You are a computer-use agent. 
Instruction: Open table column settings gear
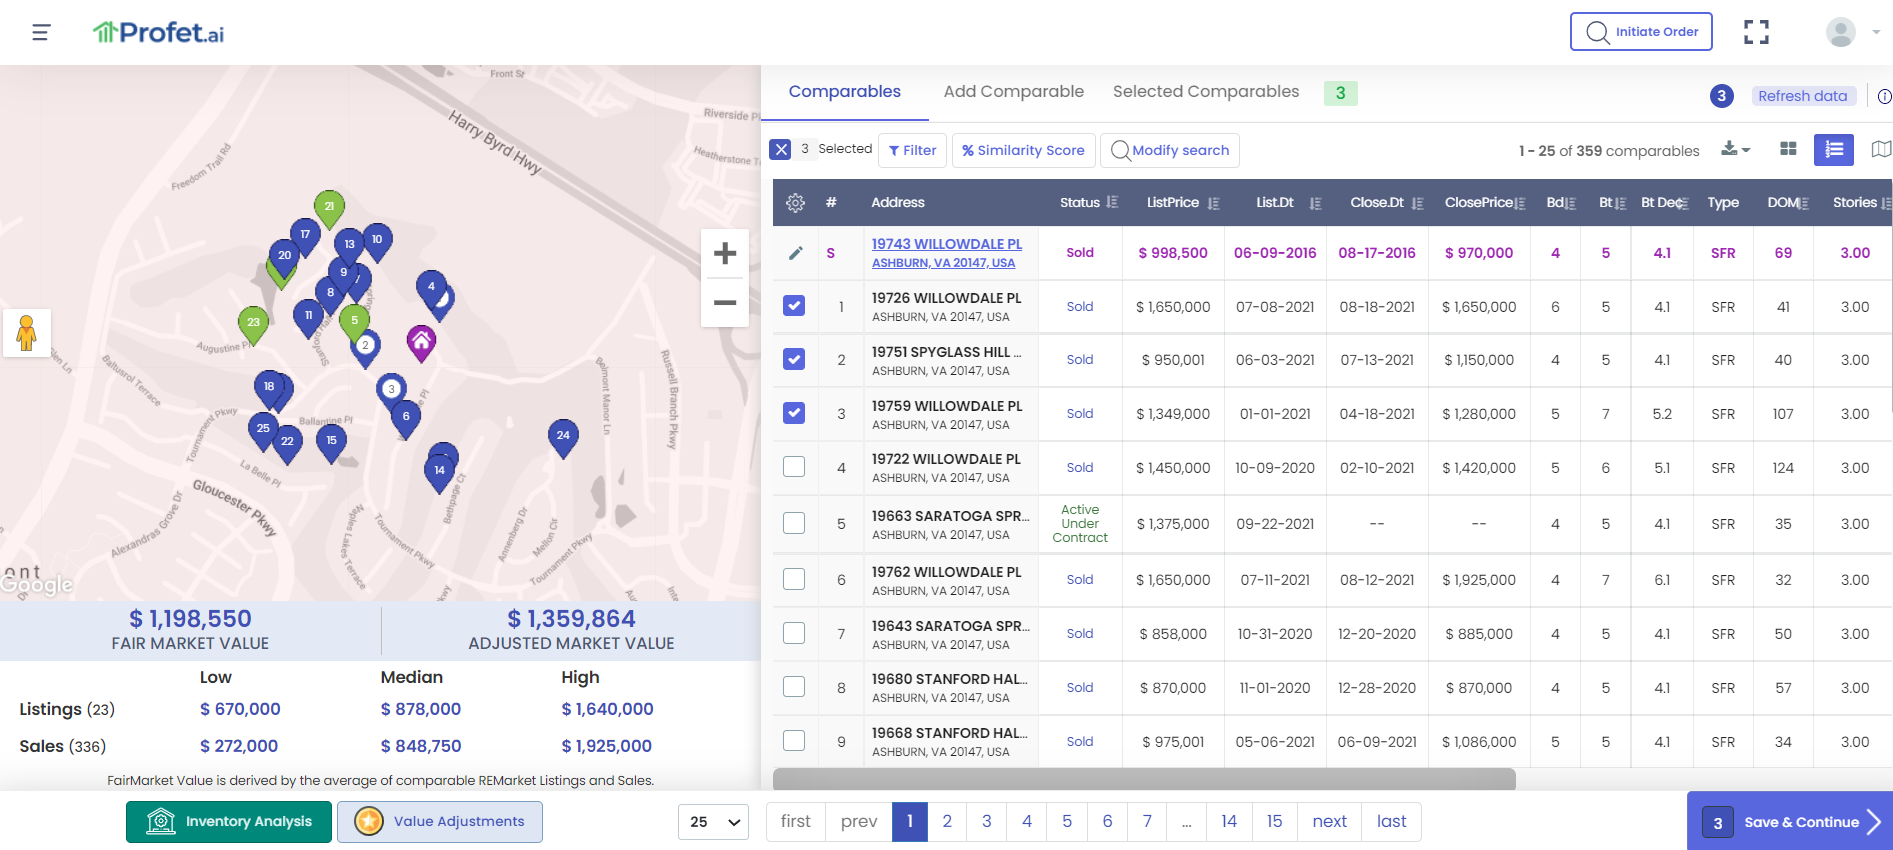click(x=795, y=203)
